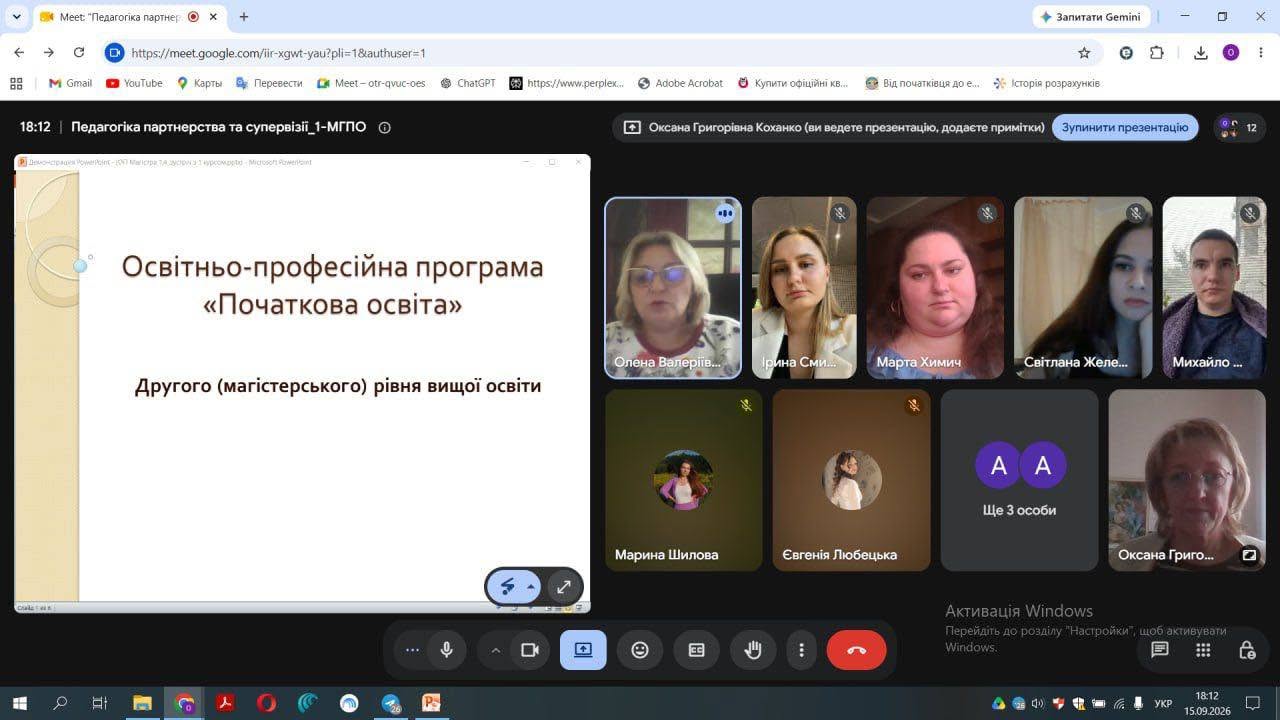Switch УКР keyboard language in tray

(x=1163, y=703)
